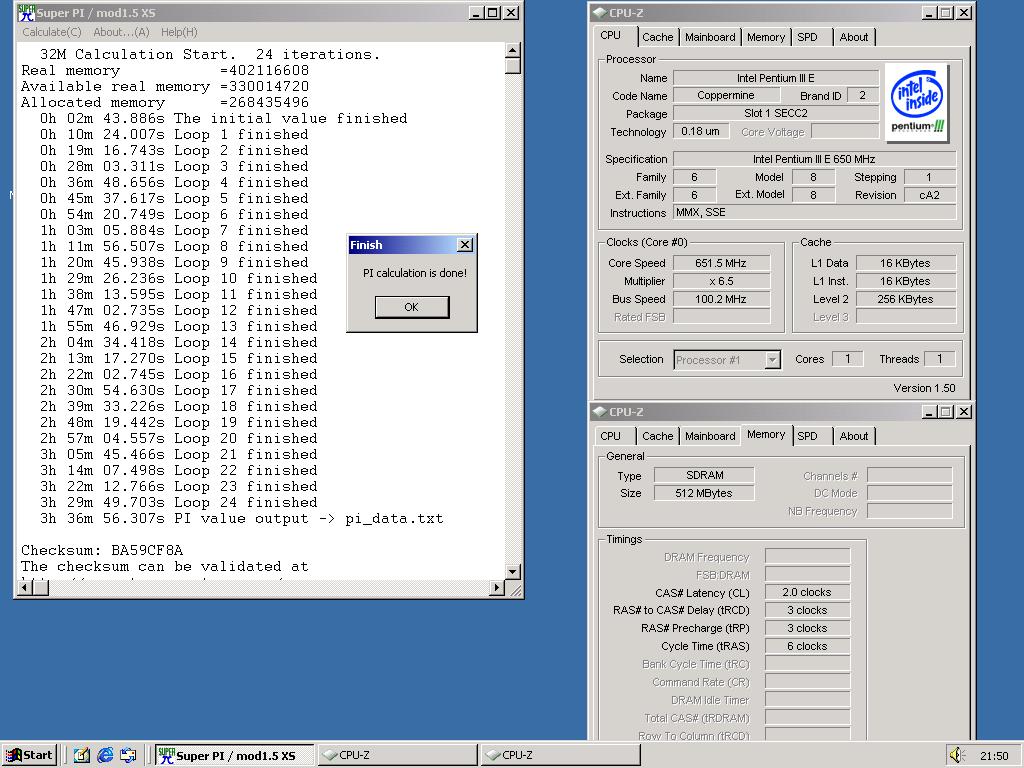This screenshot has width=1024, height=768.
Task: Switch to About tab in upper CPU-Z
Action: pos(854,37)
